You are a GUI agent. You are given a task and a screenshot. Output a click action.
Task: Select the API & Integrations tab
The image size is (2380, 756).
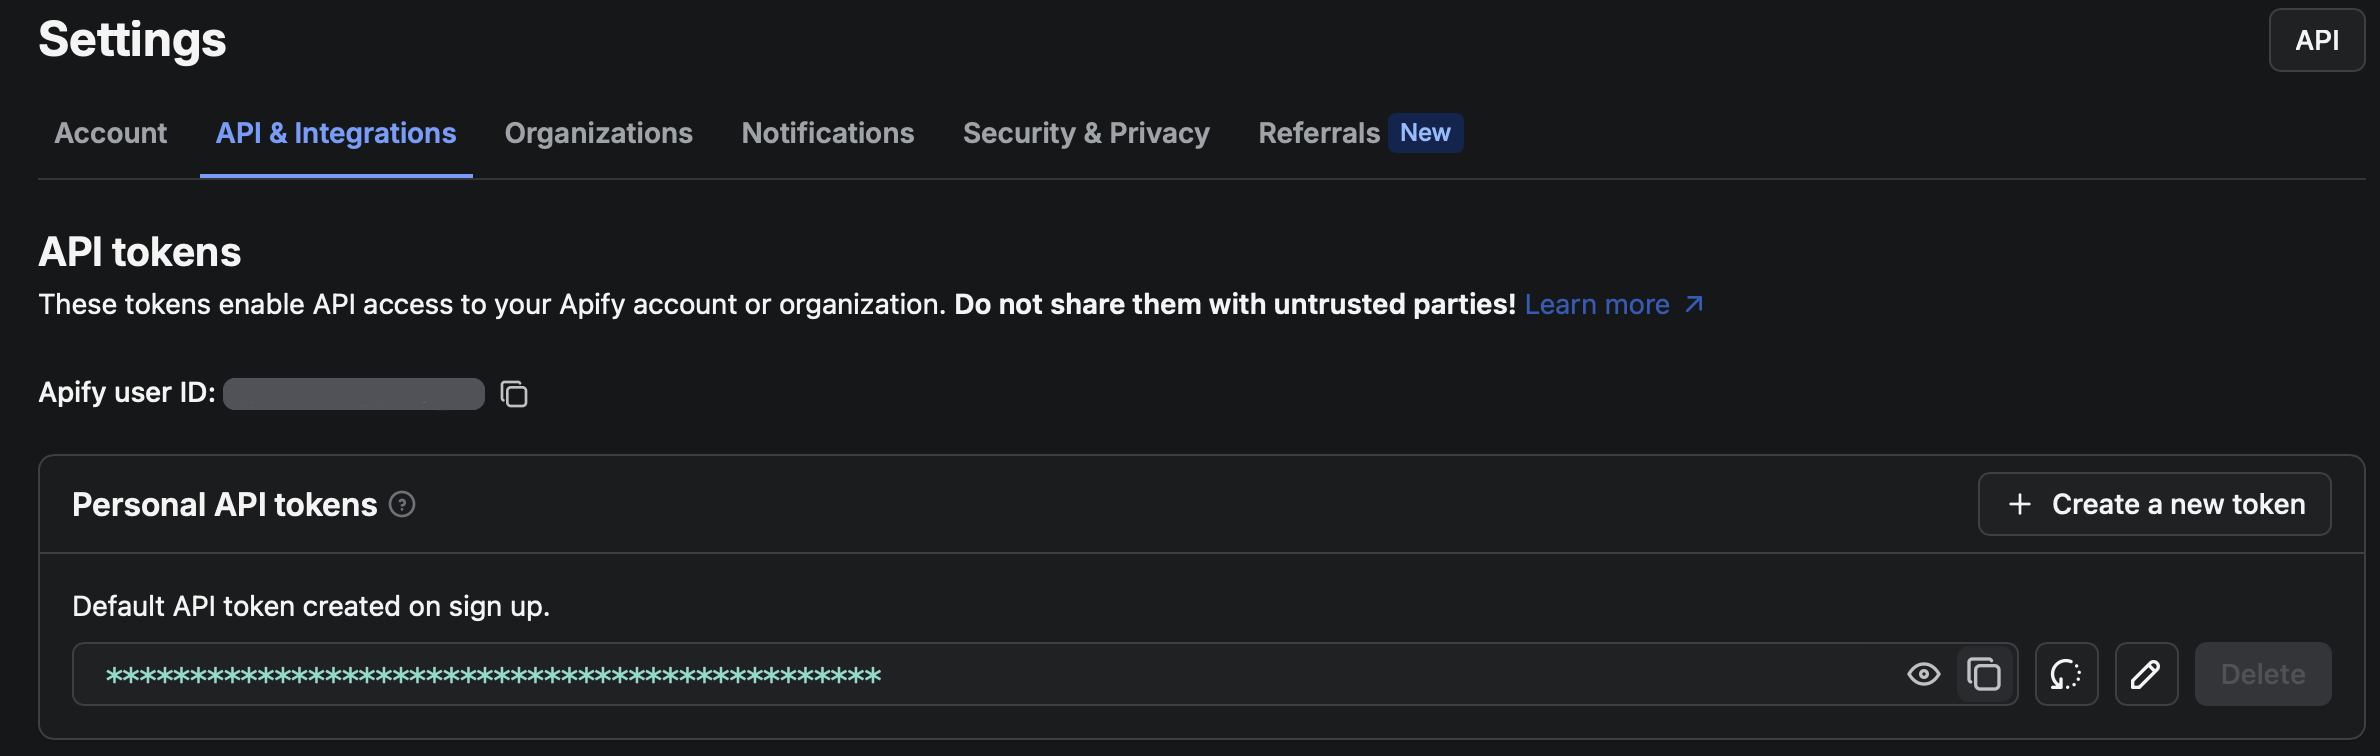pos(336,133)
